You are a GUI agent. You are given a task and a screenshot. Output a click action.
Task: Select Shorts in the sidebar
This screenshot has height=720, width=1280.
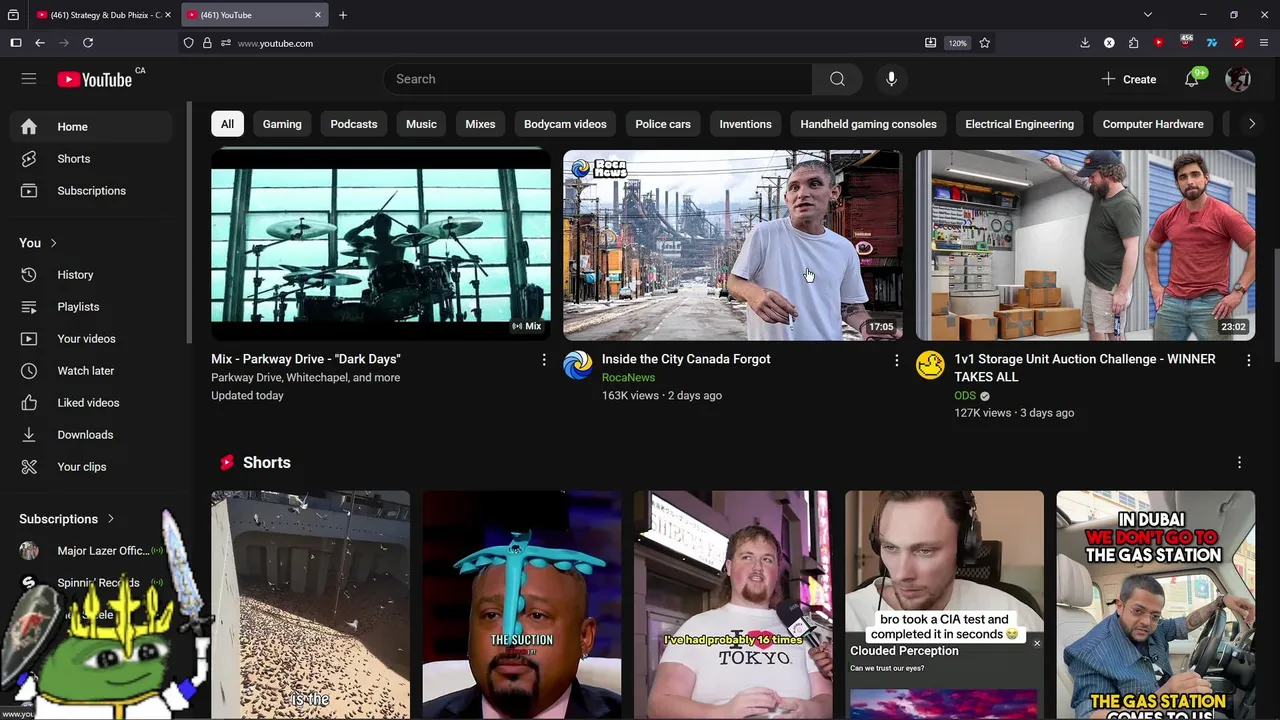click(92, 159)
